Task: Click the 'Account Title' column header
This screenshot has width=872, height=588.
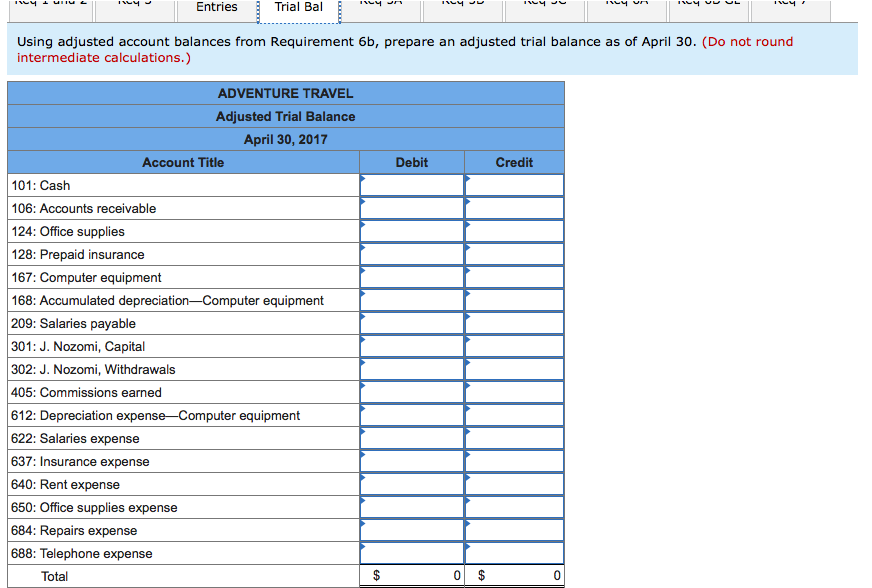Action: pos(183,162)
